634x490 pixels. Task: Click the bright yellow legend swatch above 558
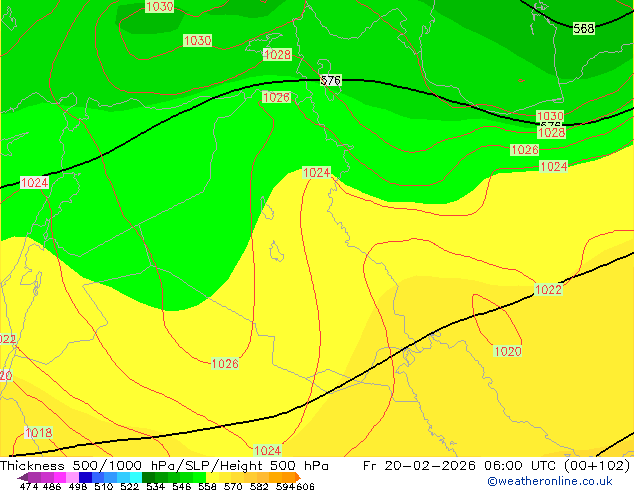coord(212,477)
